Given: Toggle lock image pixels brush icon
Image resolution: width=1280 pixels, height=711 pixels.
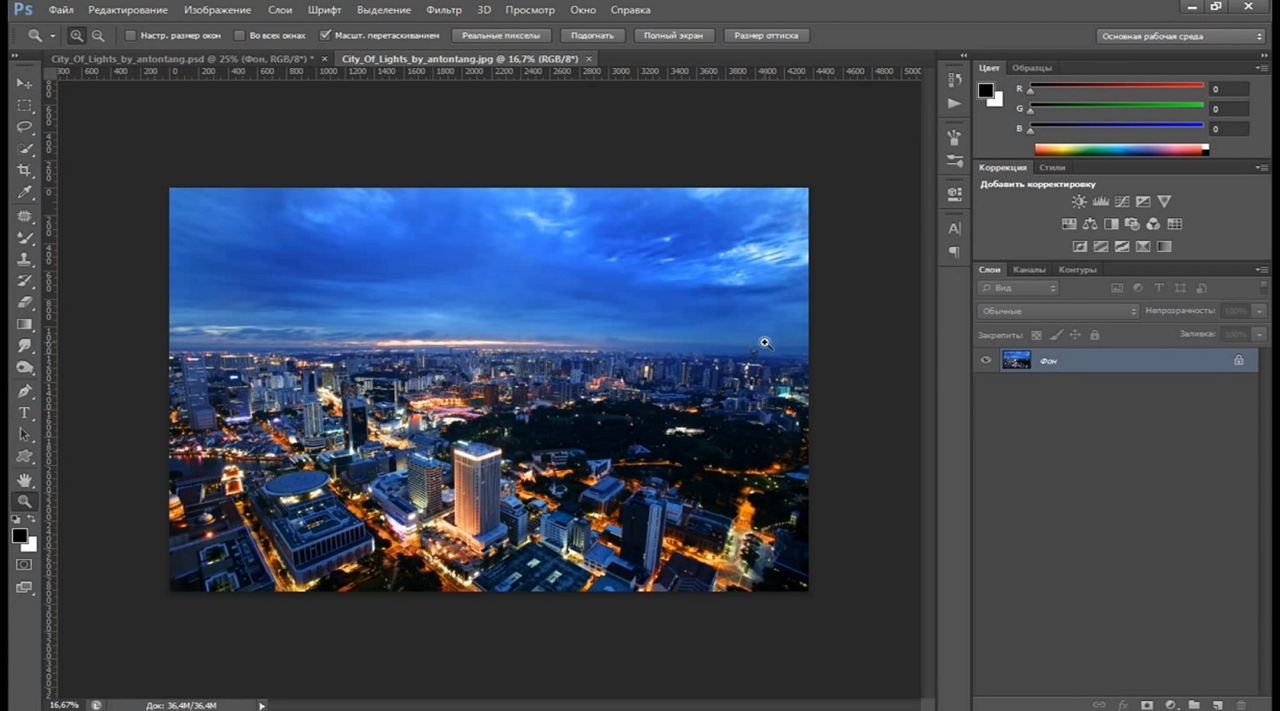Looking at the screenshot, I should [1056, 335].
